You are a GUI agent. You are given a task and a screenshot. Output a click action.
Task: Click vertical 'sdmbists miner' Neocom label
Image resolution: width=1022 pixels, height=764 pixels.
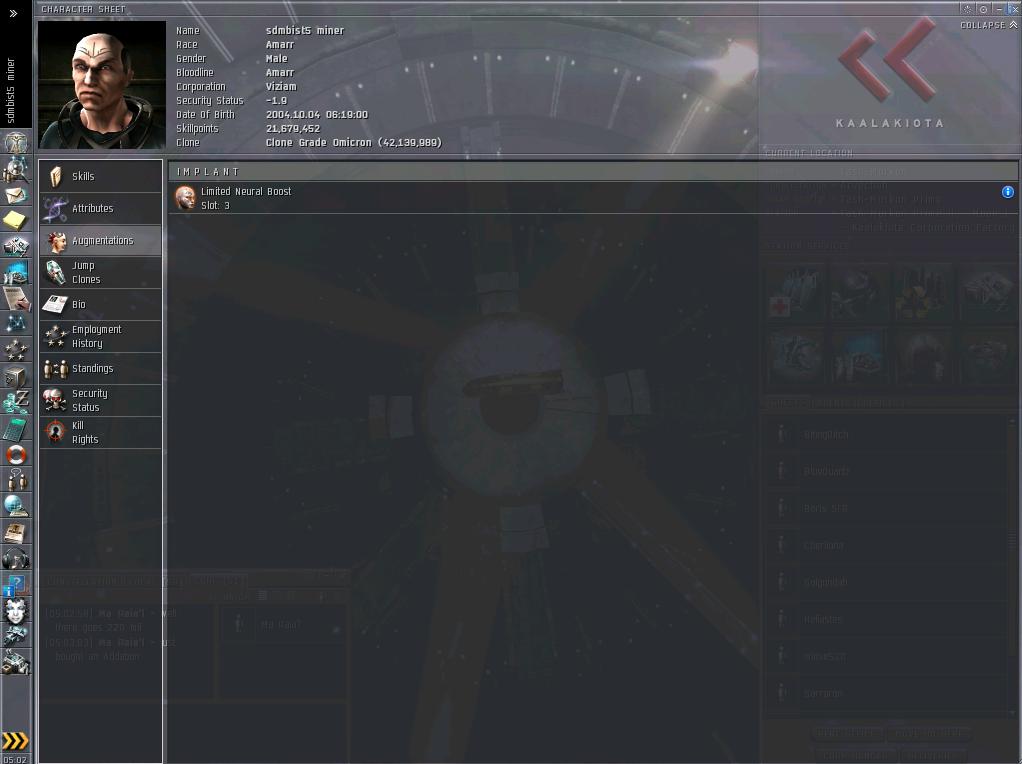(x=10, y=90)
